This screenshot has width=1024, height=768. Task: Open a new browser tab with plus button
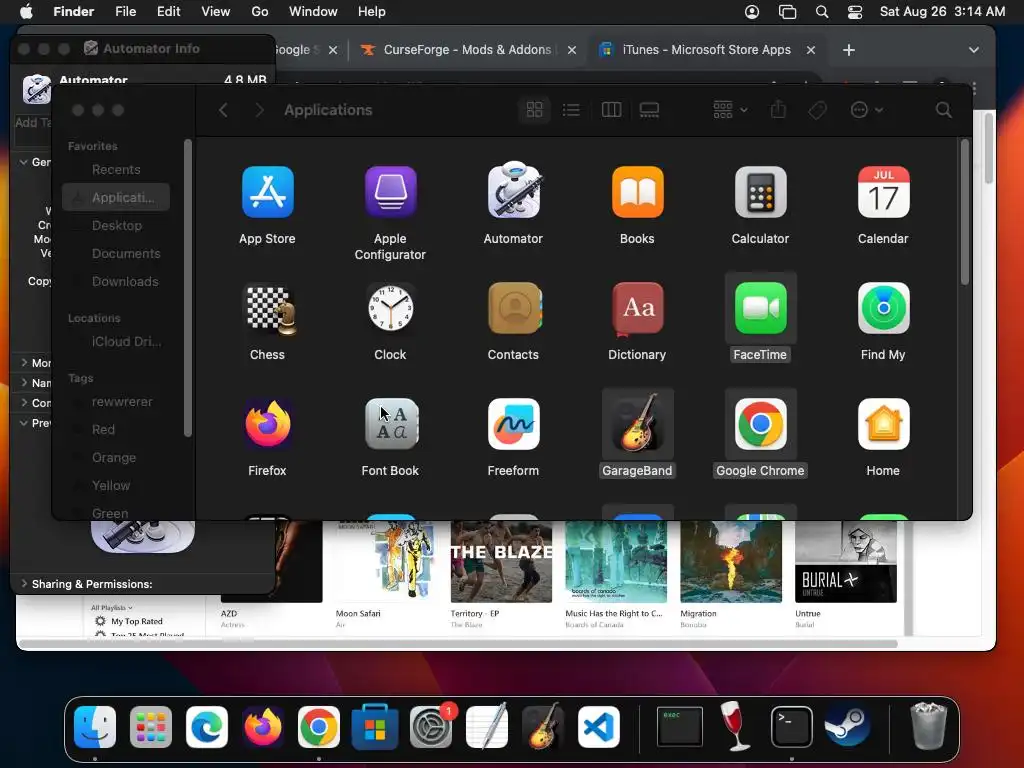point(848,50)
